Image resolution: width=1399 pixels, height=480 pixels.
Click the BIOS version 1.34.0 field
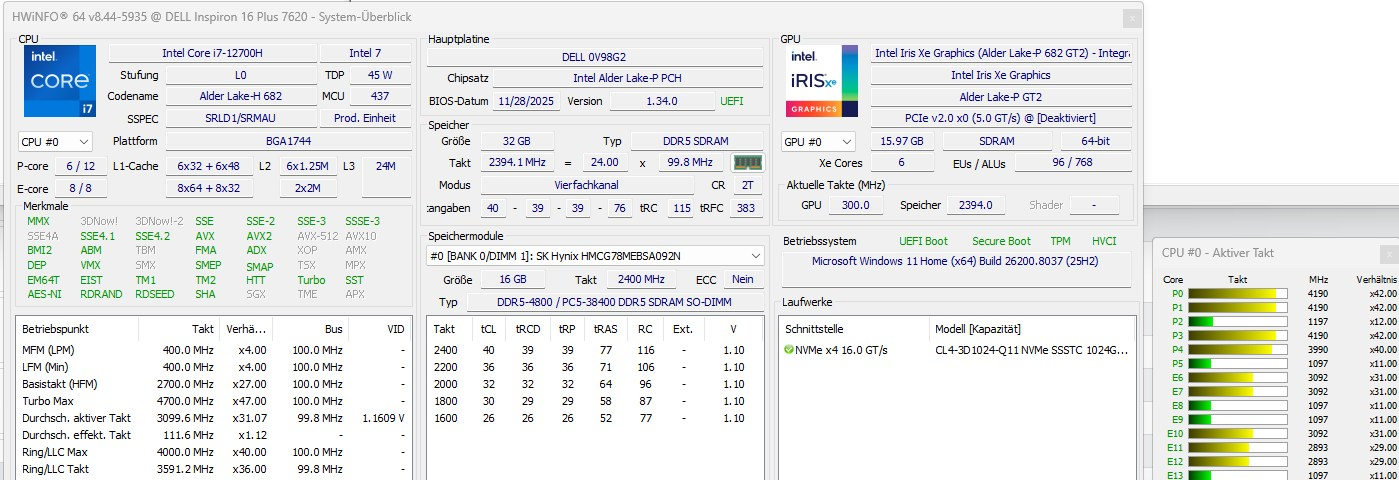pyautogui.click(x=661, y=101)
